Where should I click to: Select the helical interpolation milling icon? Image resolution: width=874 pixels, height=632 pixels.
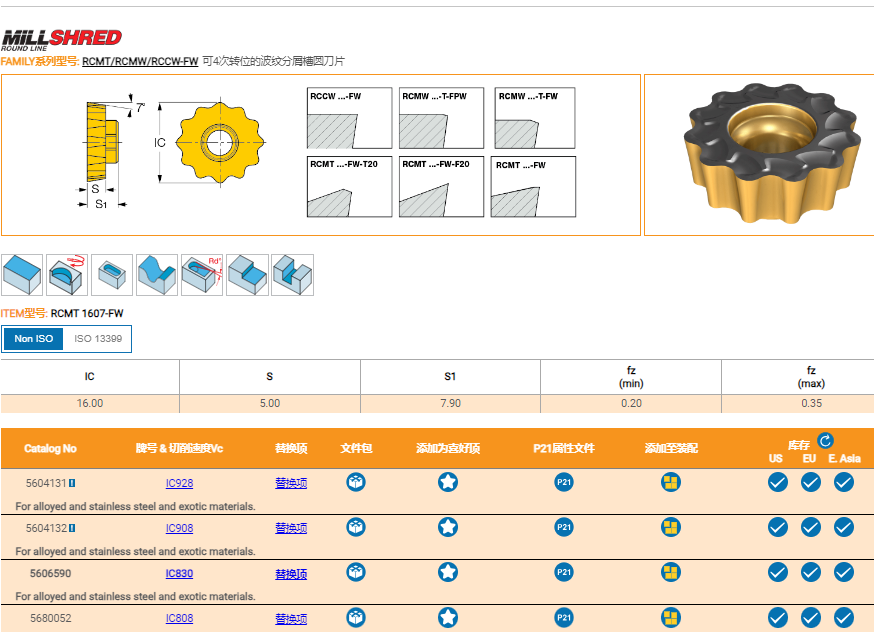(x=67, y=274)
